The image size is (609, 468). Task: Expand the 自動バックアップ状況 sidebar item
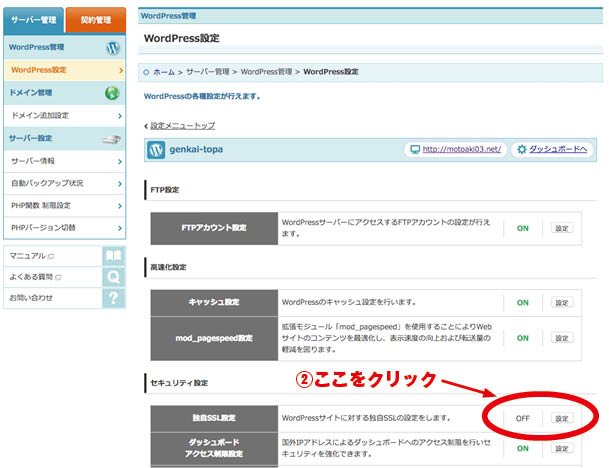(x=64, y=184)
